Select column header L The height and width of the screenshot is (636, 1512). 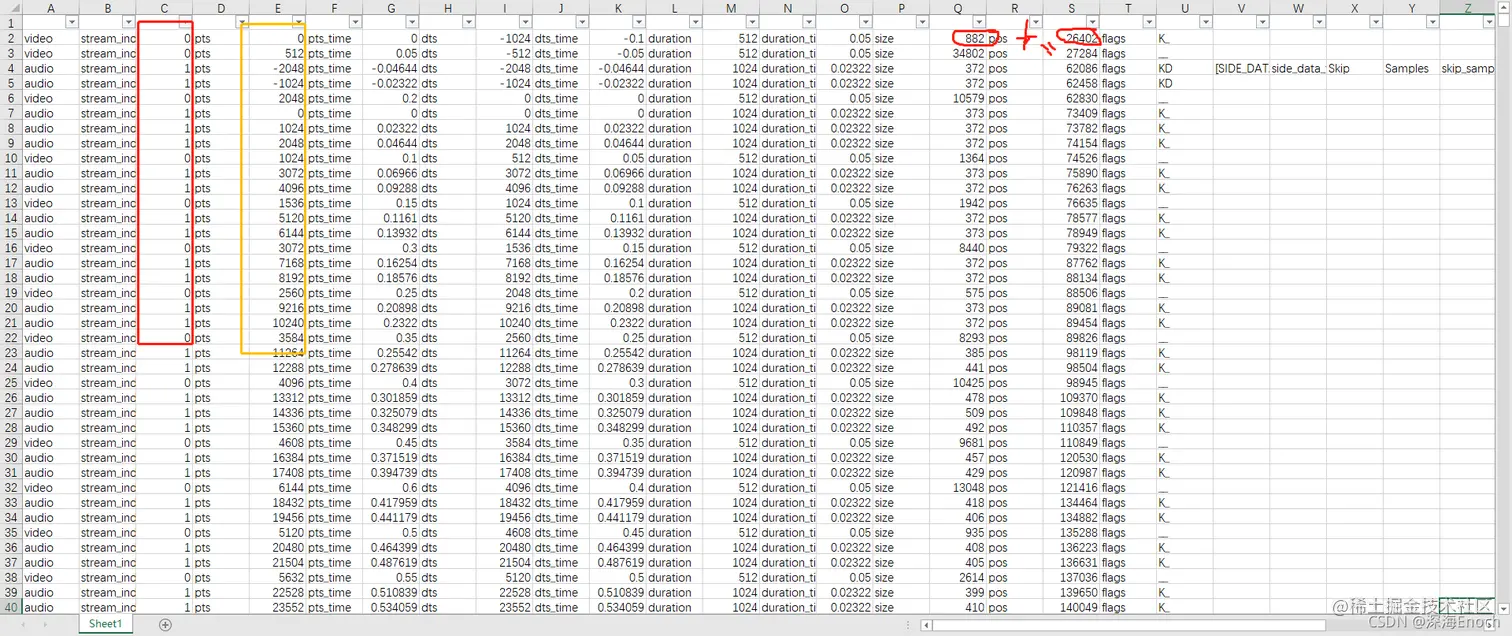675,8
